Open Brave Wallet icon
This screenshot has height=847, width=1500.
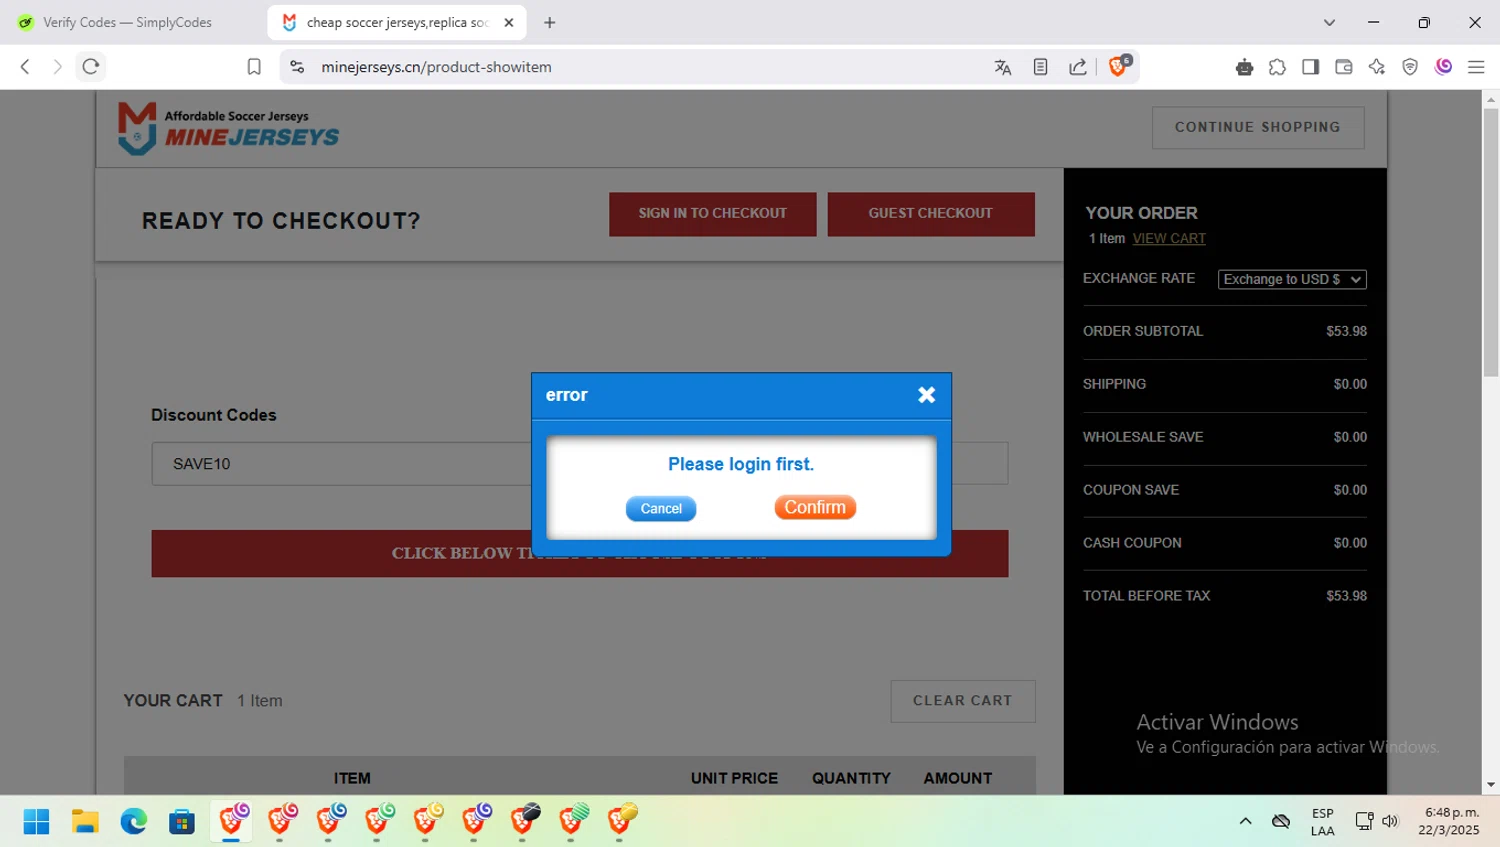(x=1344, y=67)
